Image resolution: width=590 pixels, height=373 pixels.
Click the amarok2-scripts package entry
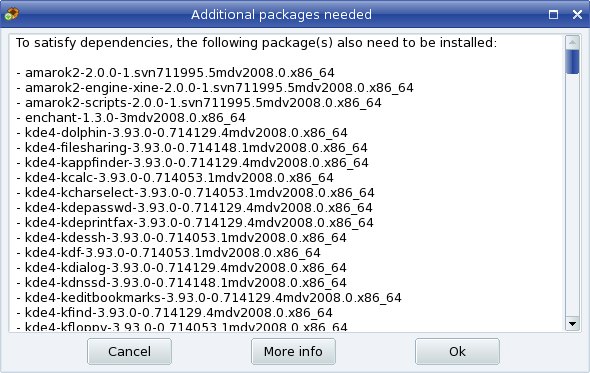[199, 103]
